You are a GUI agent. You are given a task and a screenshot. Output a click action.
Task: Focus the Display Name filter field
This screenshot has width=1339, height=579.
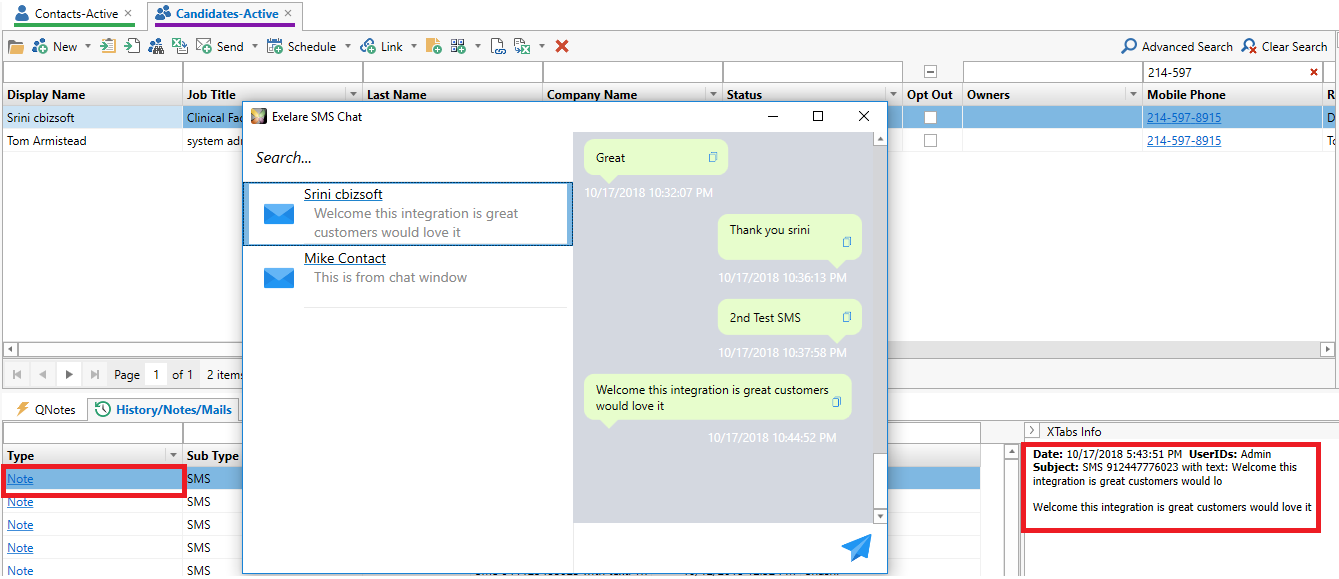point(92,72)
